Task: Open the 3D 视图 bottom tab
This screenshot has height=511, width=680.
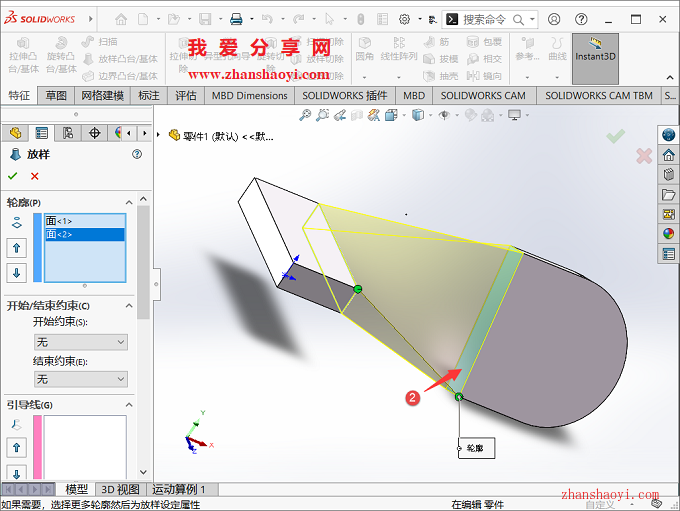Action: (x=120, y=489)
